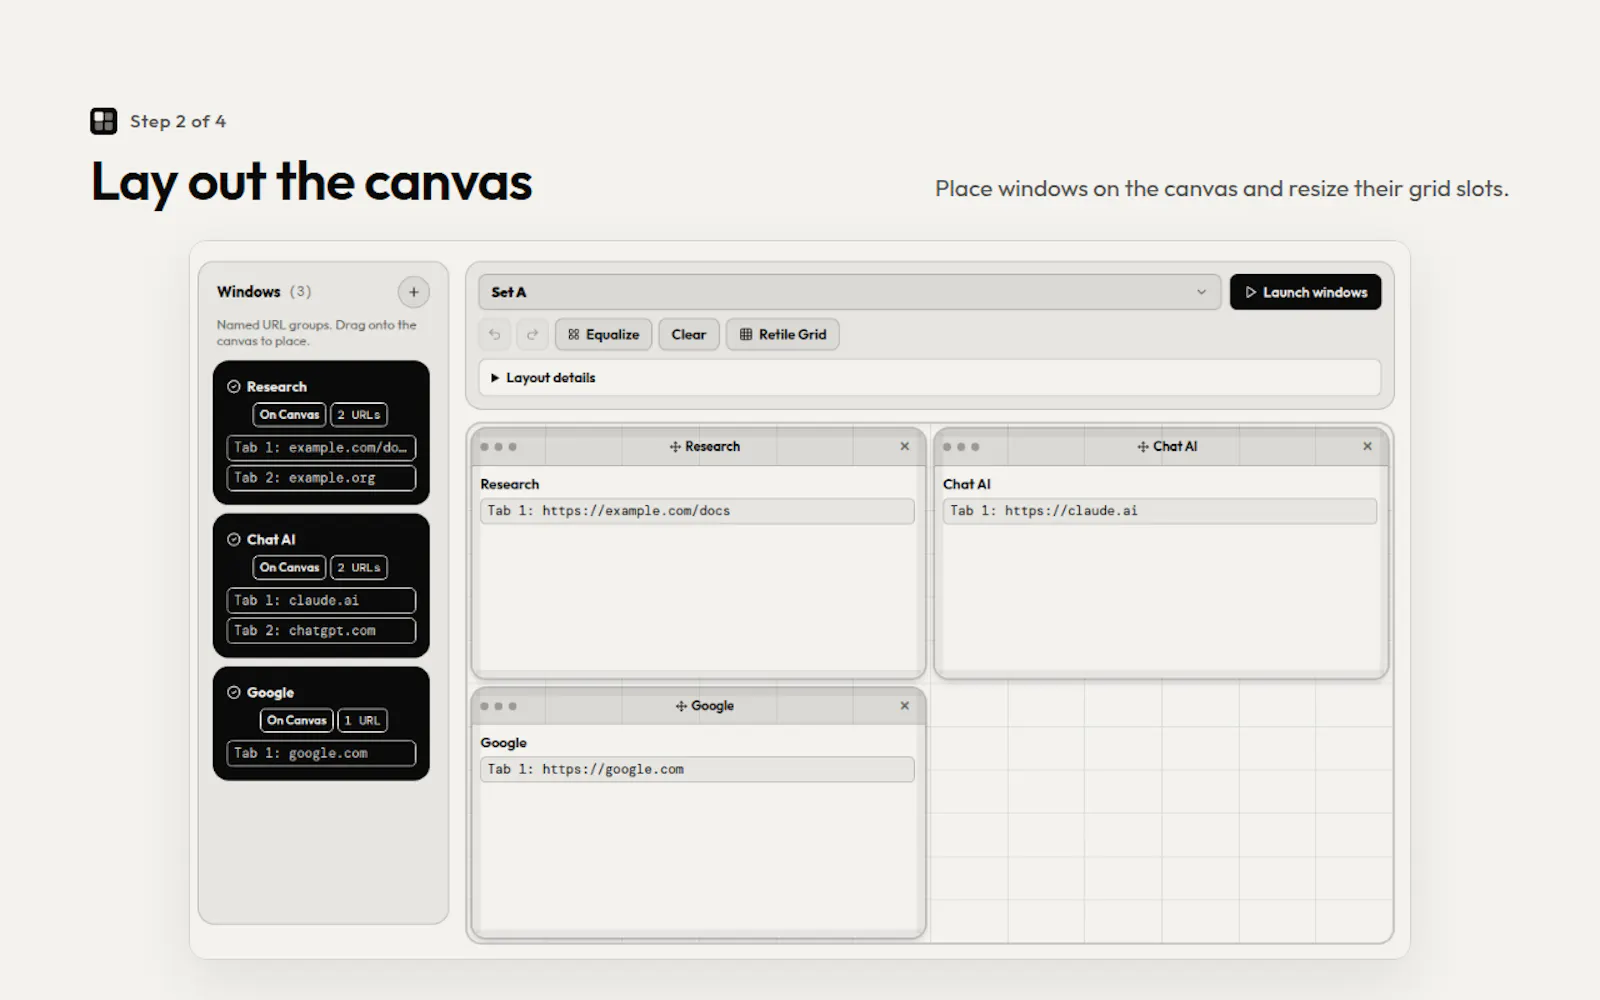
Task: Remove Google window from canvas with its X
Action: pyautogui.click(x=905, y=705)
